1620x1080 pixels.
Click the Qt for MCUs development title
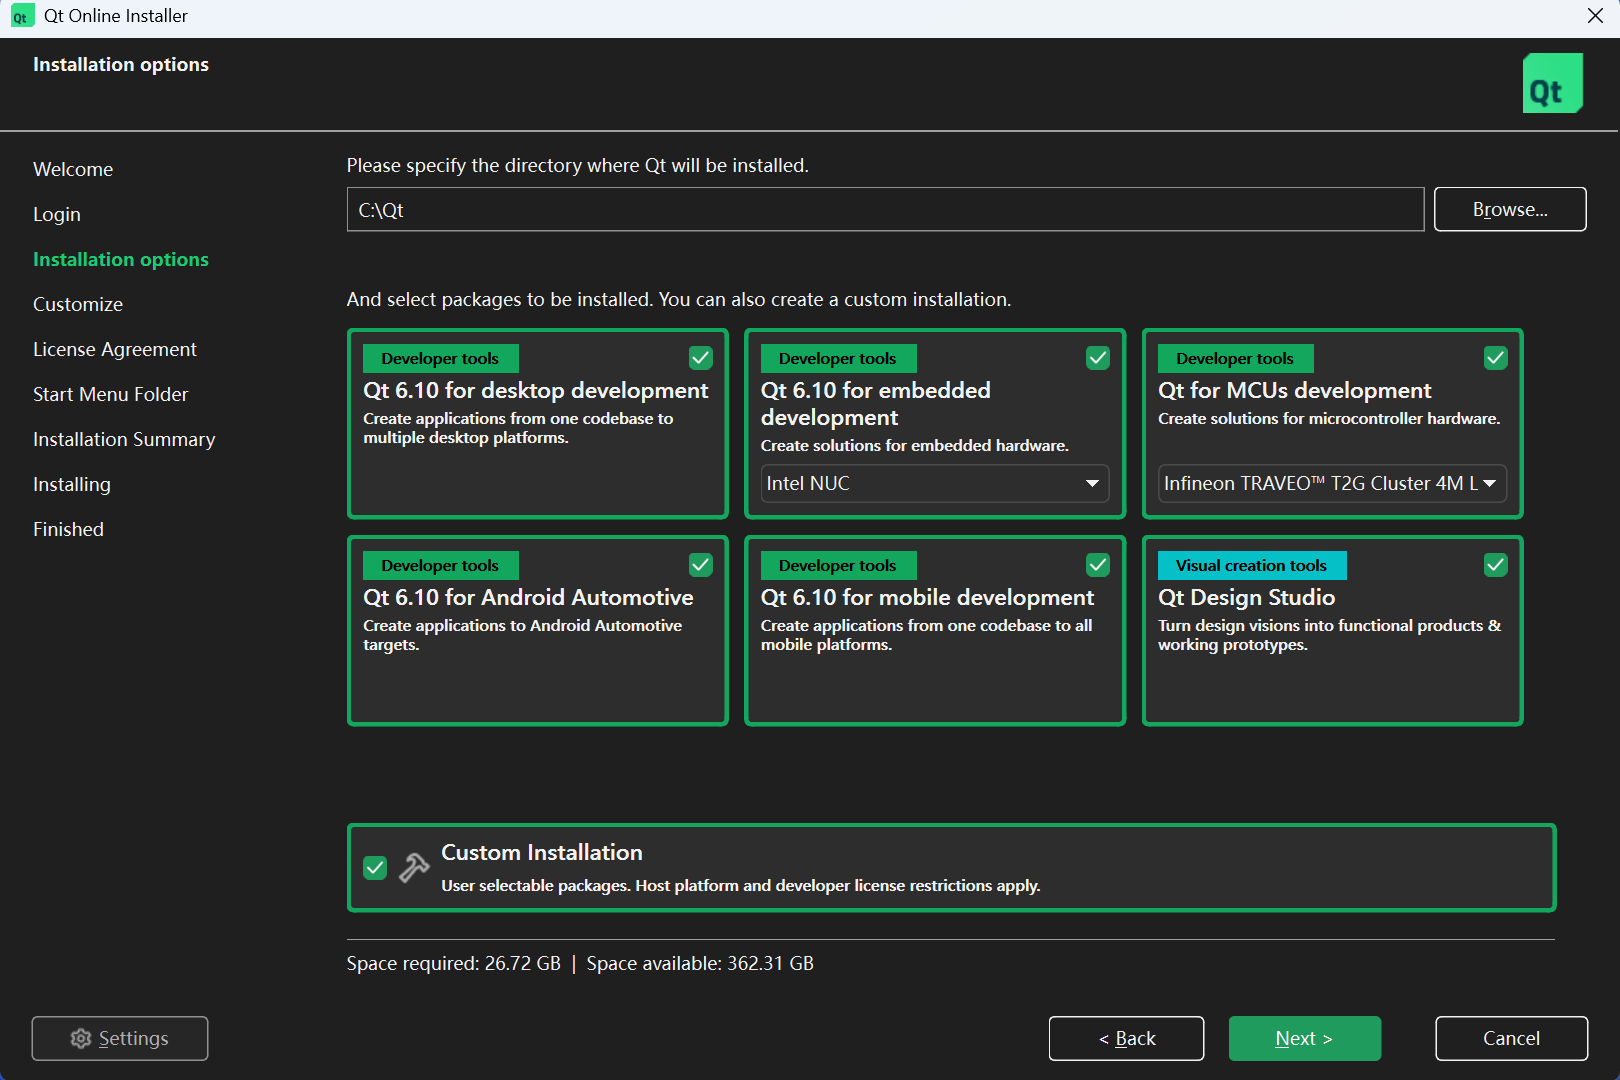1295,390
